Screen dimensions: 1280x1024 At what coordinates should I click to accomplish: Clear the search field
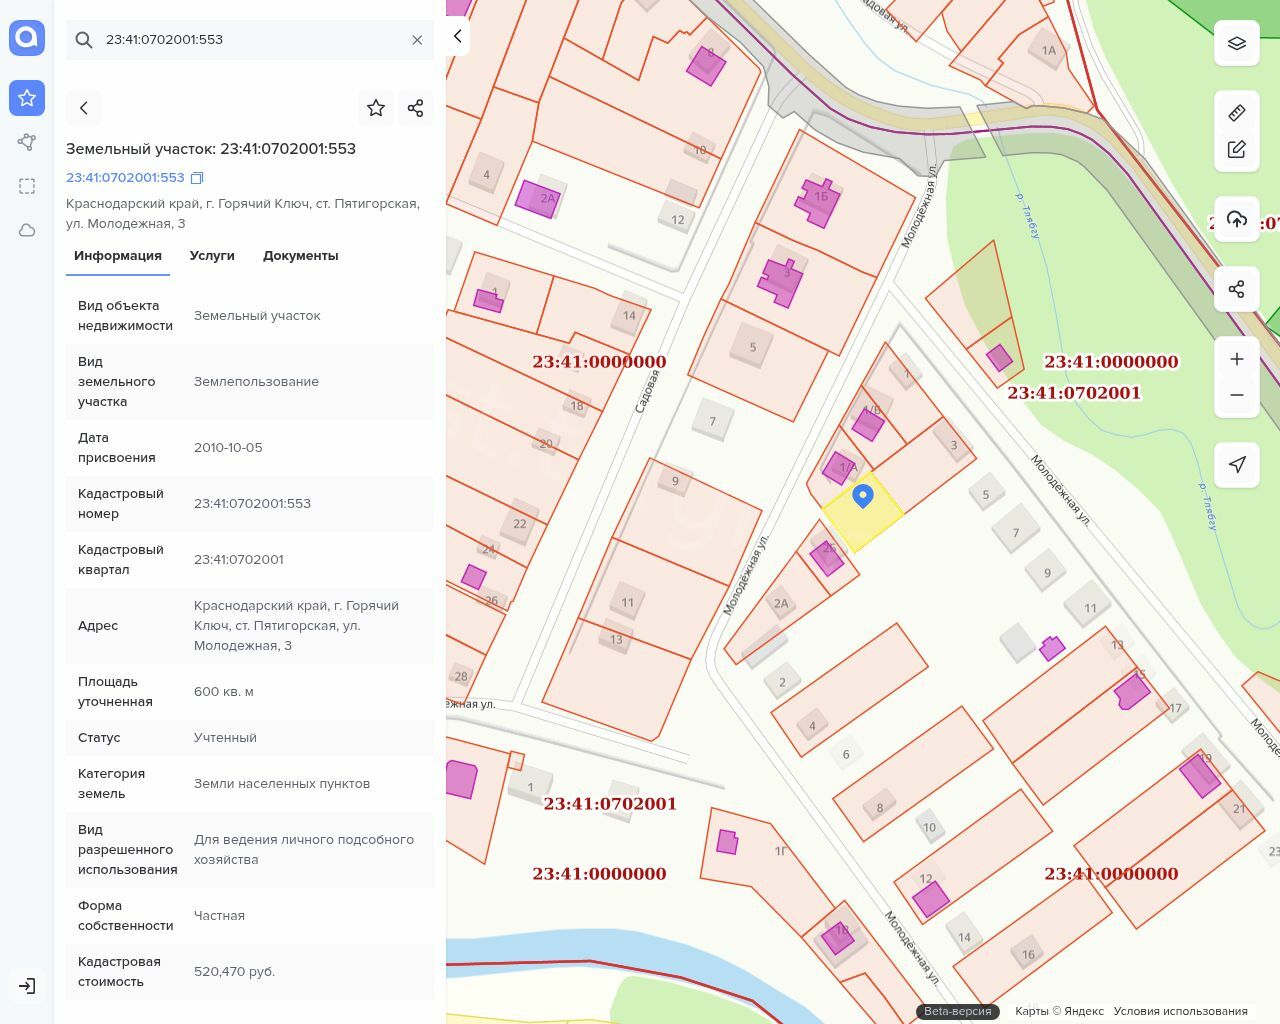417,40
